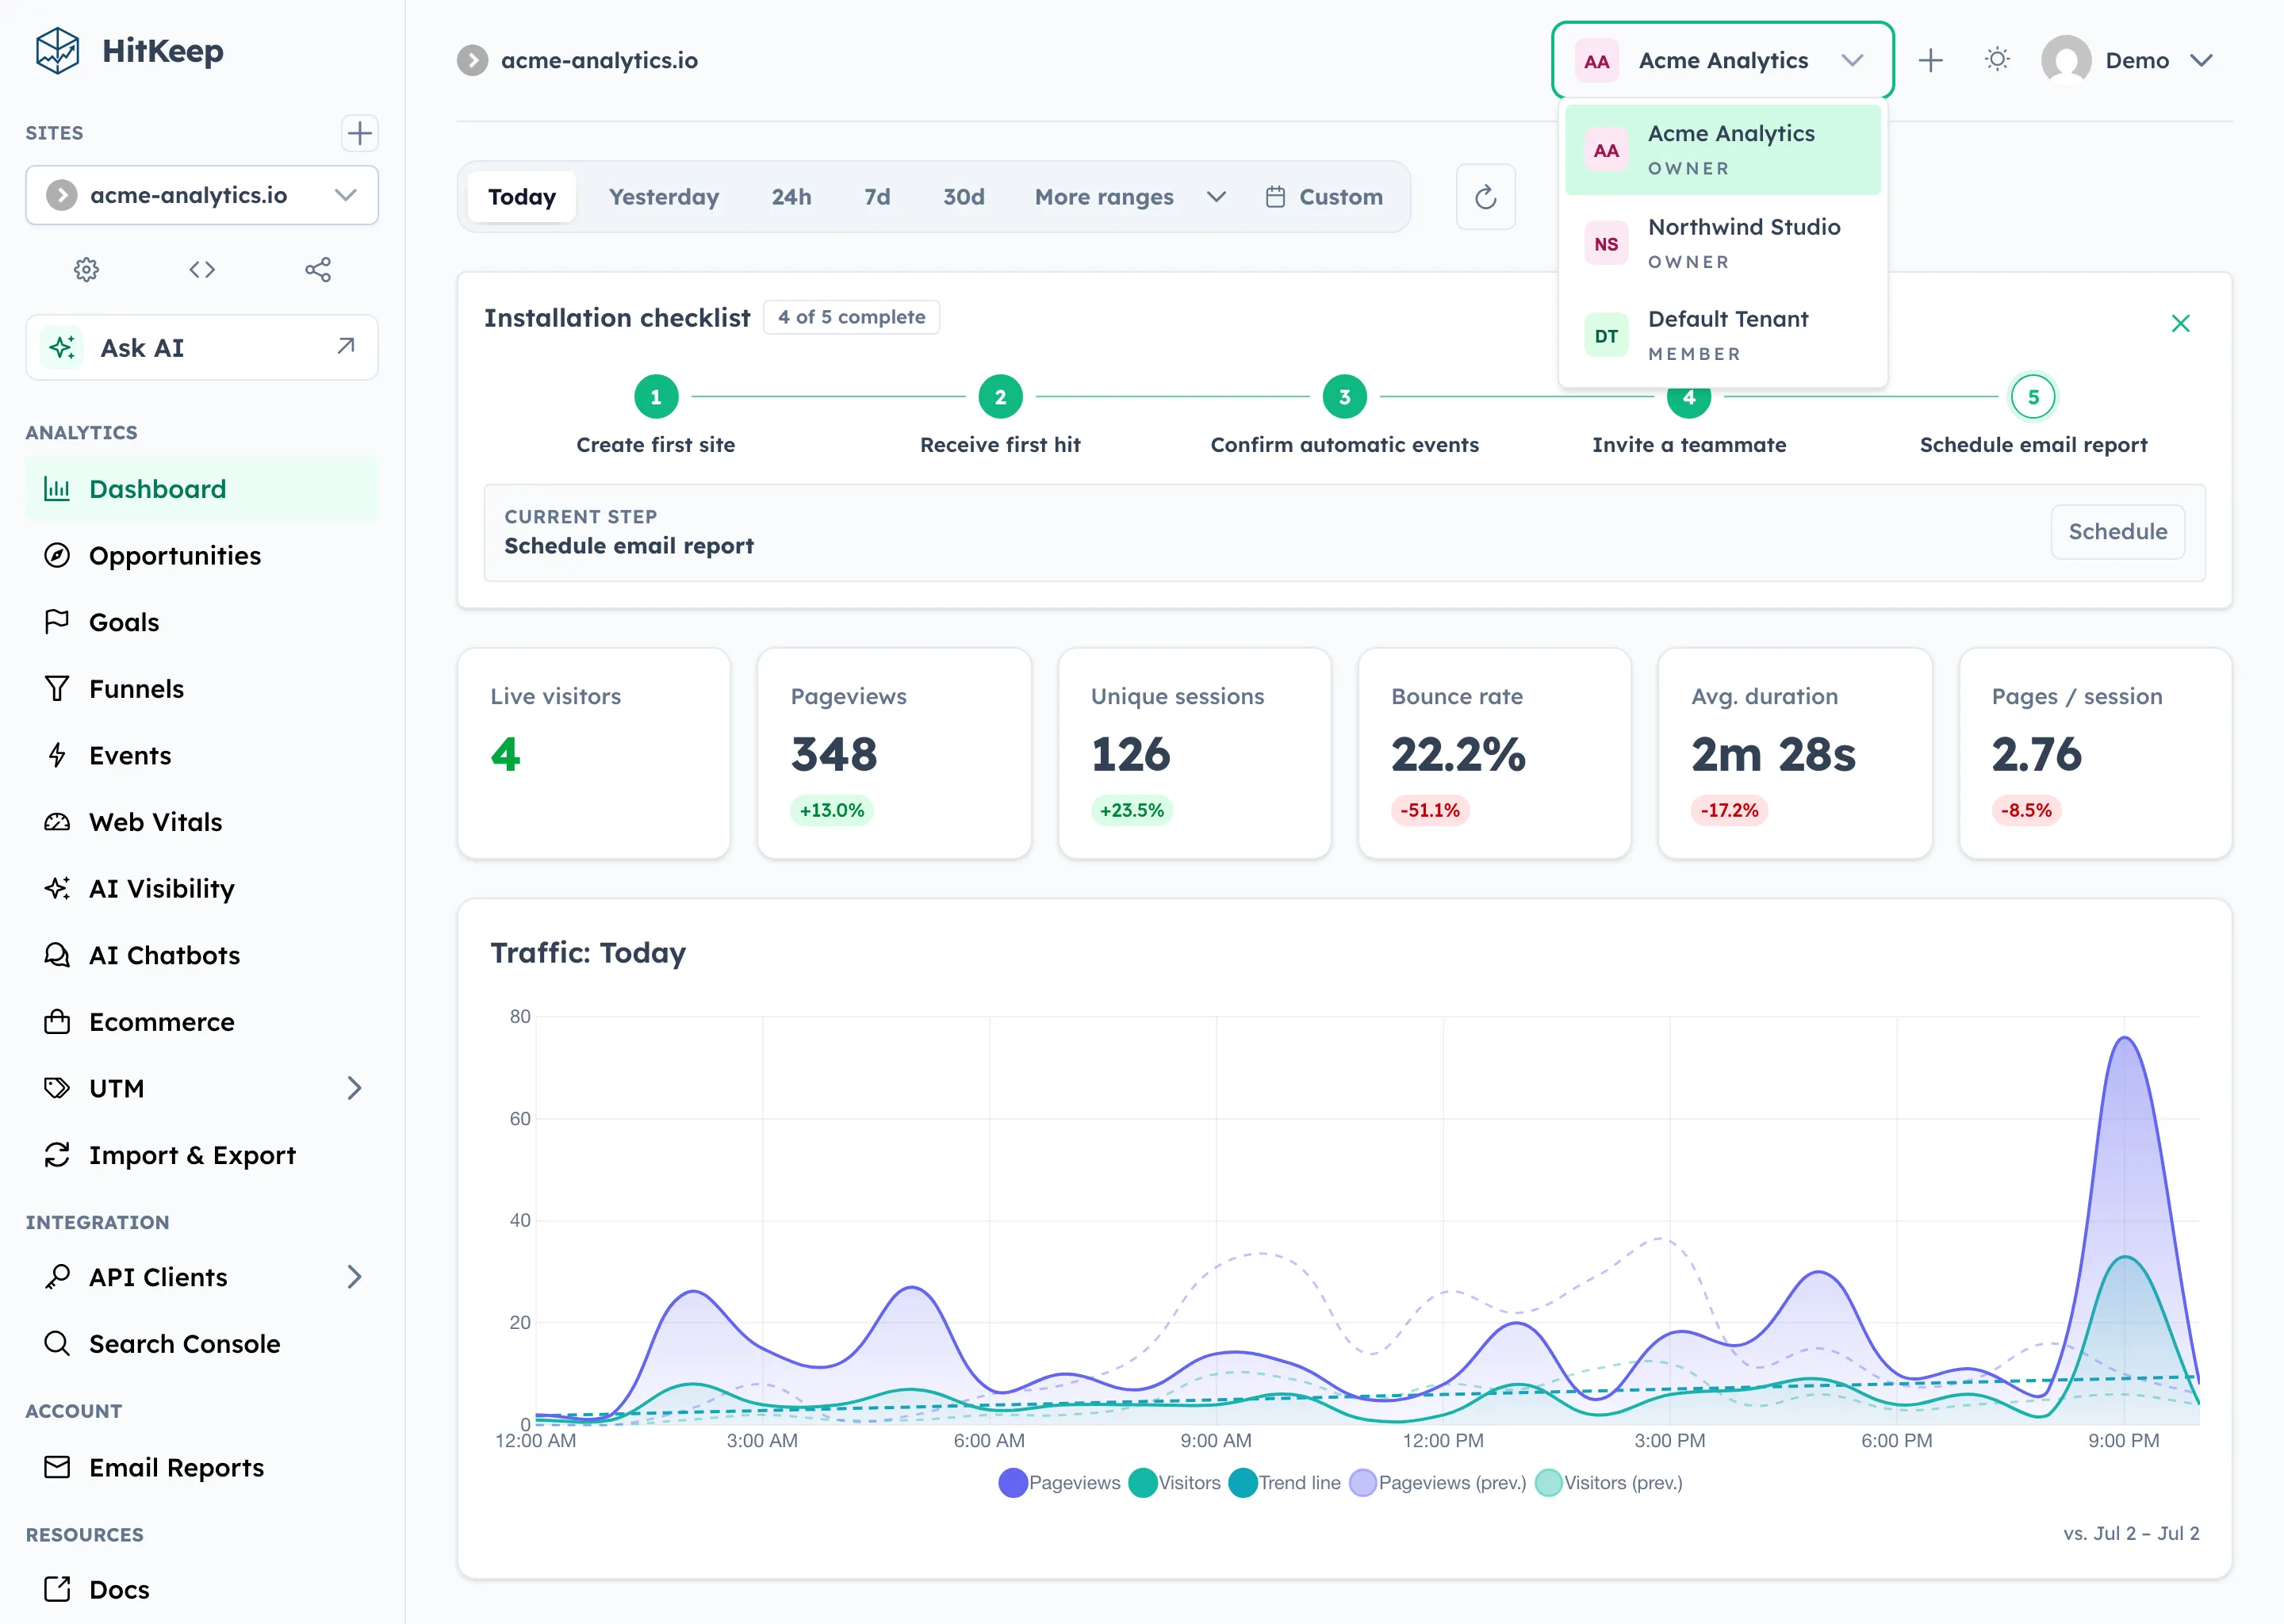Open site settings gear icon
The height and width of the screenshot is (1624, 2284).
[86, 270]
